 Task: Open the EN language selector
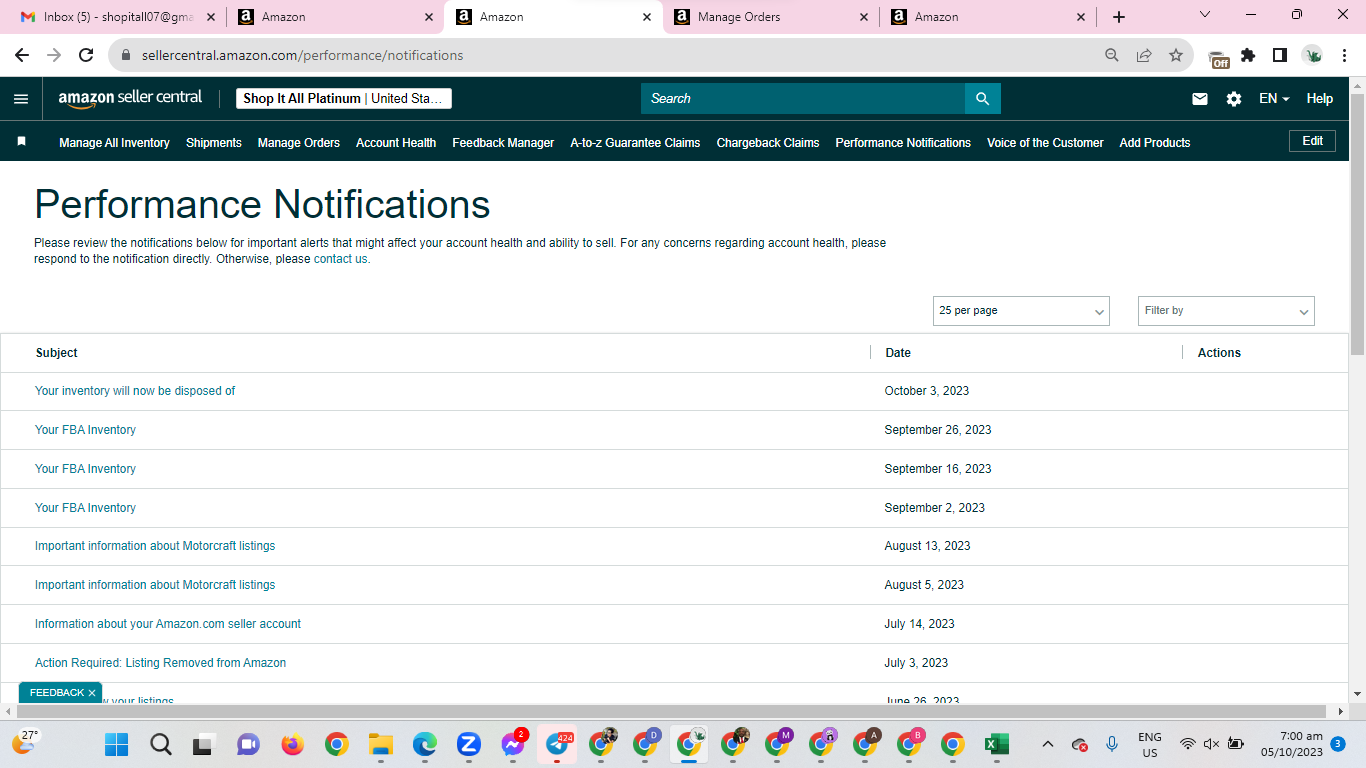[1274, 99]
